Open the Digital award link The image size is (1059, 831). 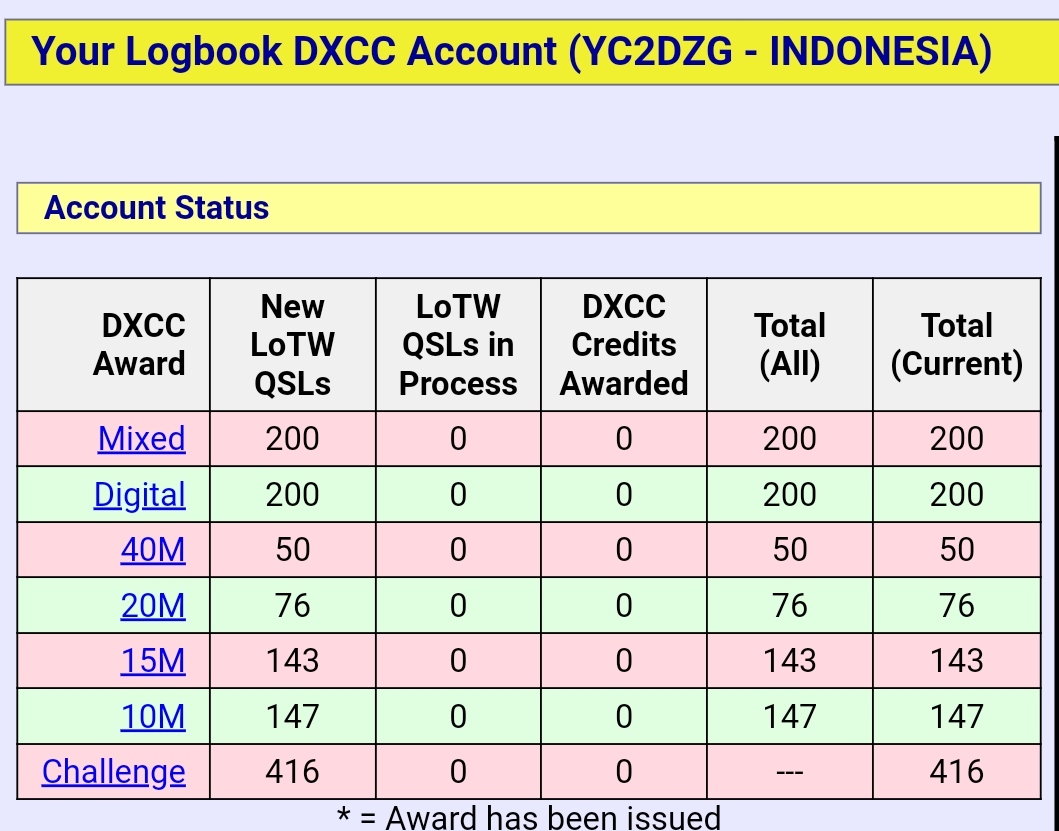click(x=139, y=495)
